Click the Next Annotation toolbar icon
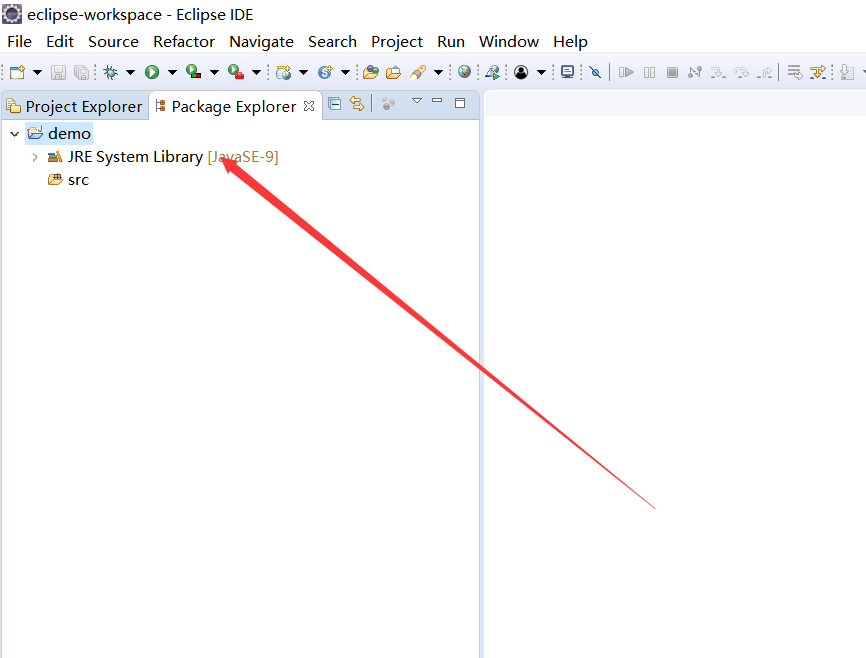Image resolution: width=866 pixels, height=658 pixels. (847, 72)
